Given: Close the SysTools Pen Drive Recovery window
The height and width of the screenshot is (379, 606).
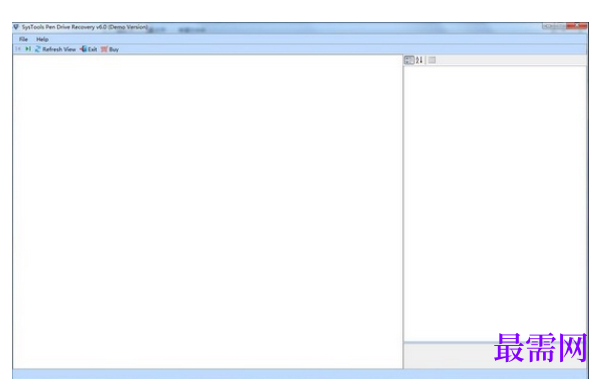Looking at the screenshot, I should tap(577, 26).
